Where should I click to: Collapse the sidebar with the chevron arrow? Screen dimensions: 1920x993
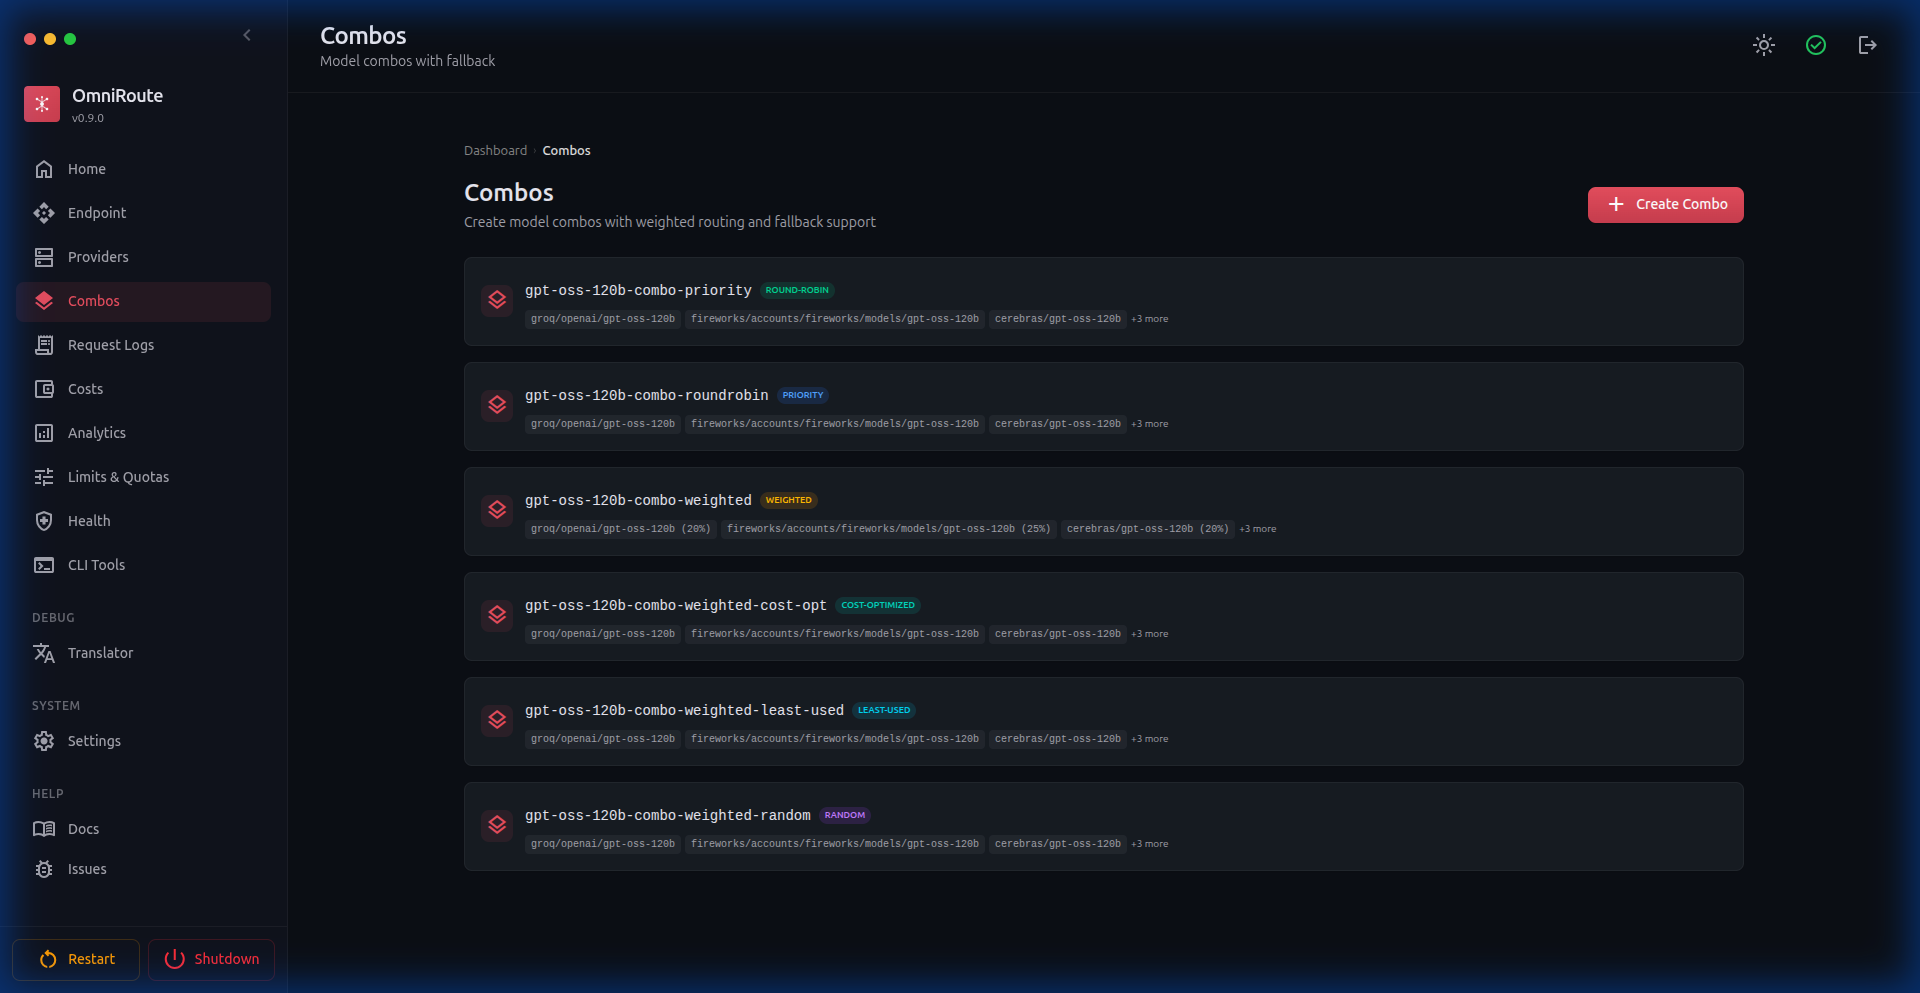[x=247, y=36]
